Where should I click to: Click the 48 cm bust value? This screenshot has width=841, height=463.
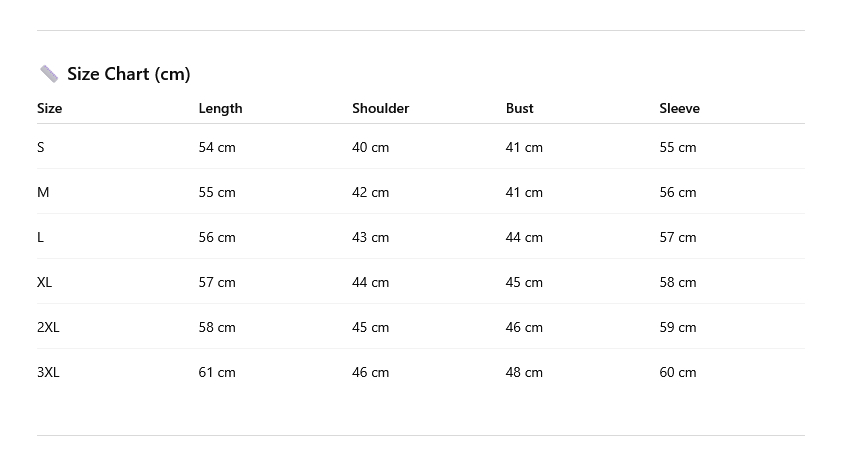[x=524, y=372]
